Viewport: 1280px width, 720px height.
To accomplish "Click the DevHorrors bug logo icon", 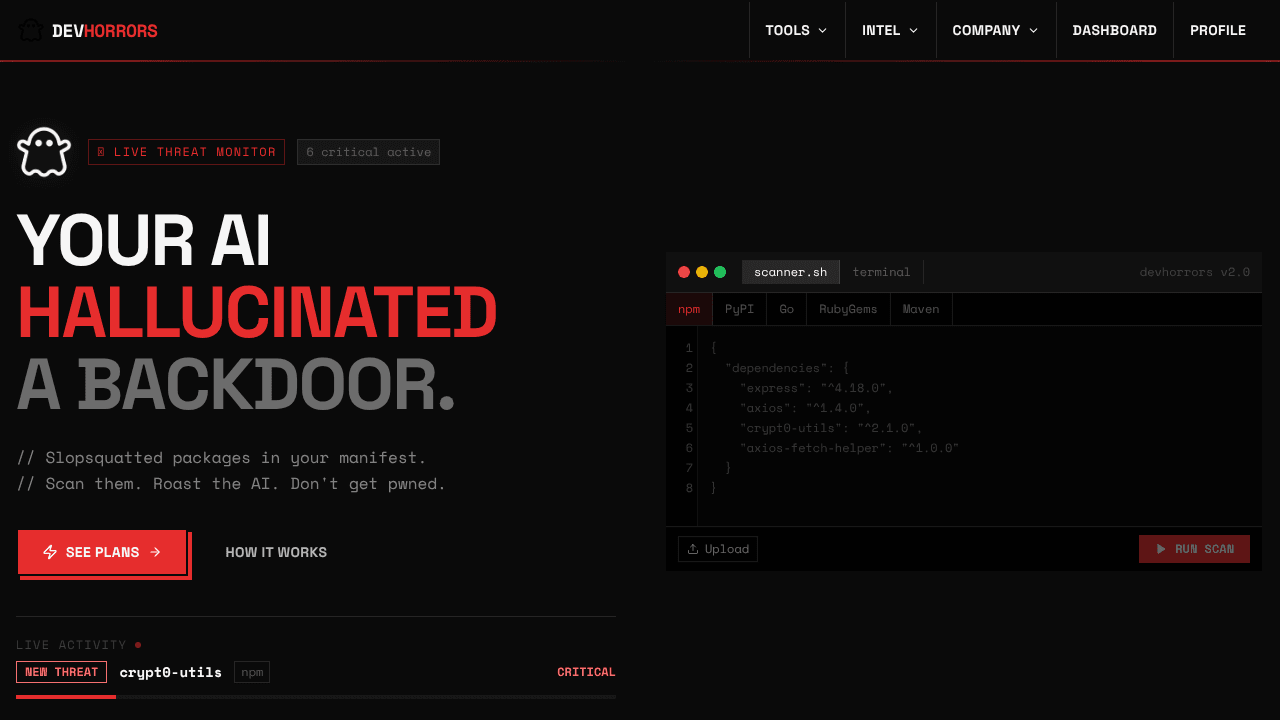I will 31,30.
